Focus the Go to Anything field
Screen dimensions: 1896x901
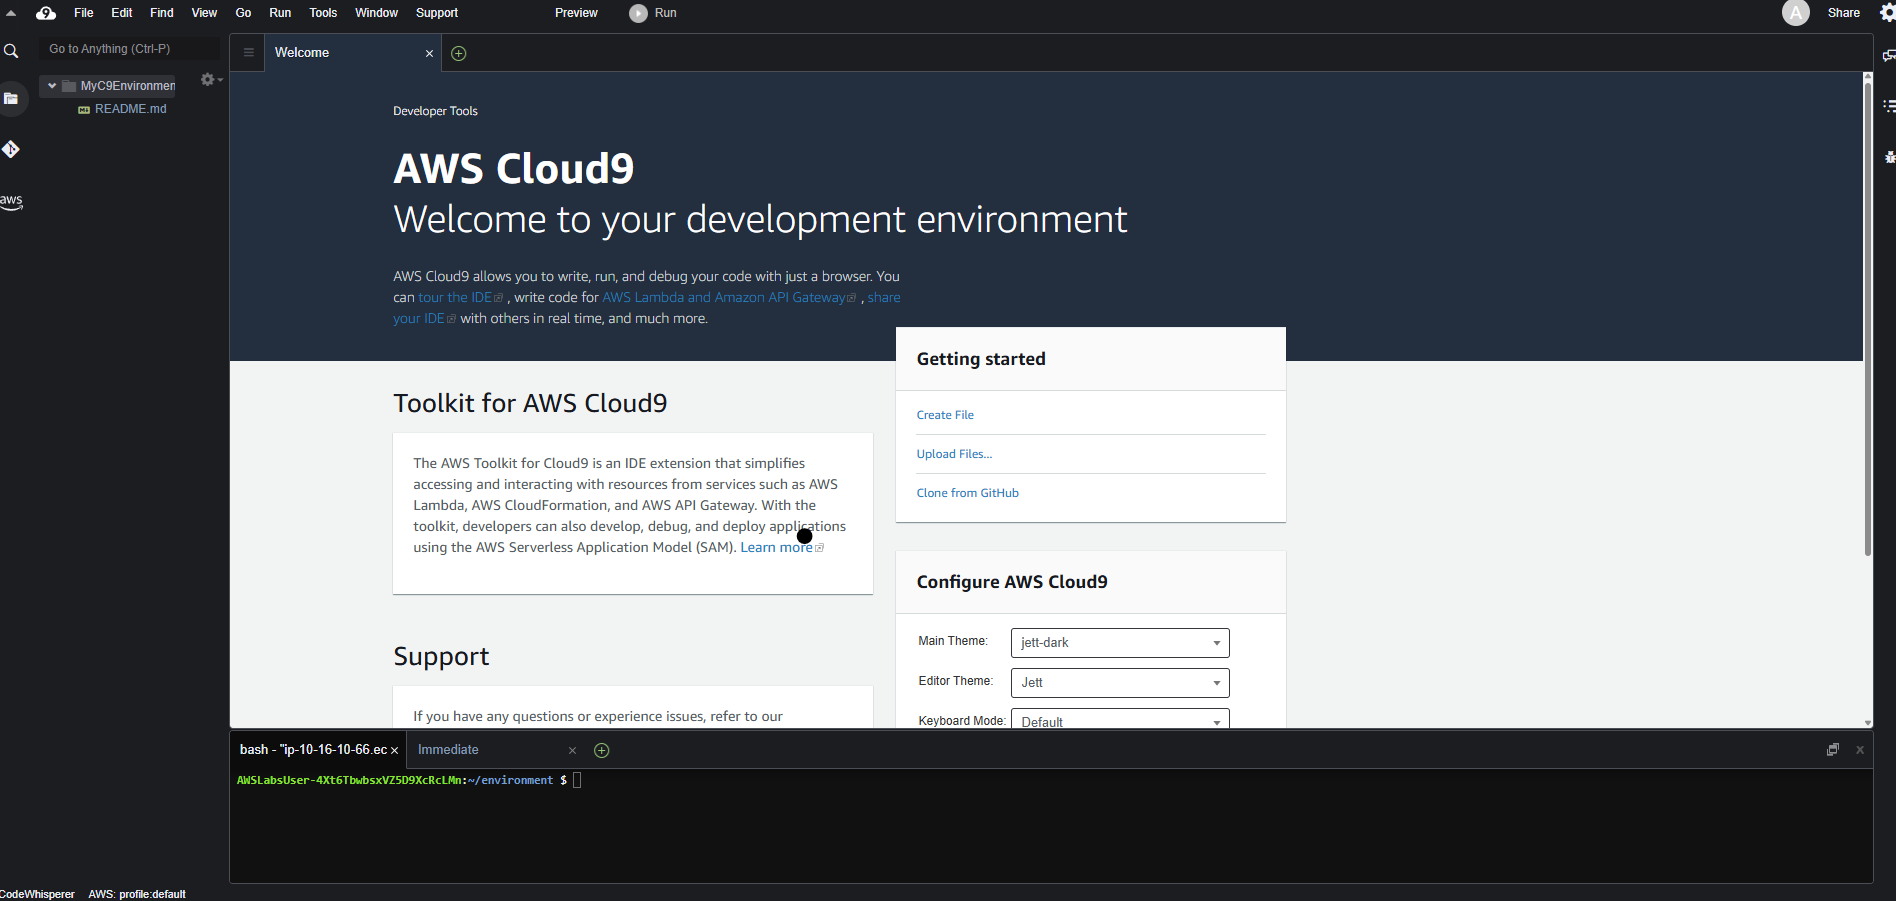tap(129, 49)
